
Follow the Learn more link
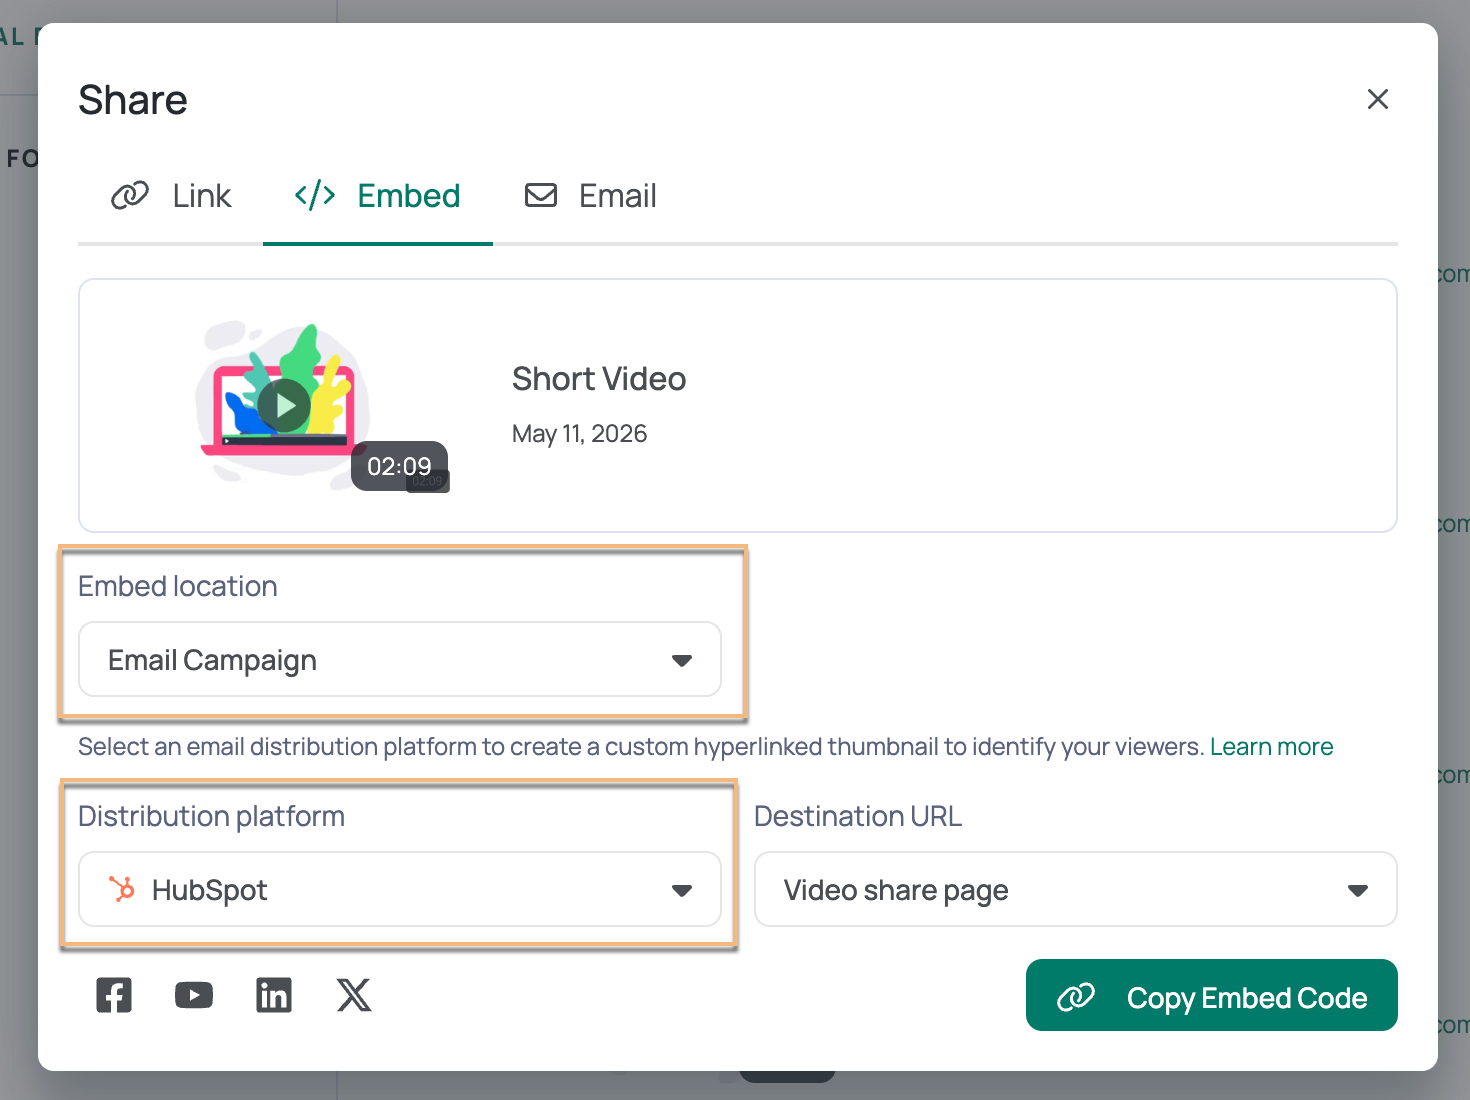tap(1271, 747)
